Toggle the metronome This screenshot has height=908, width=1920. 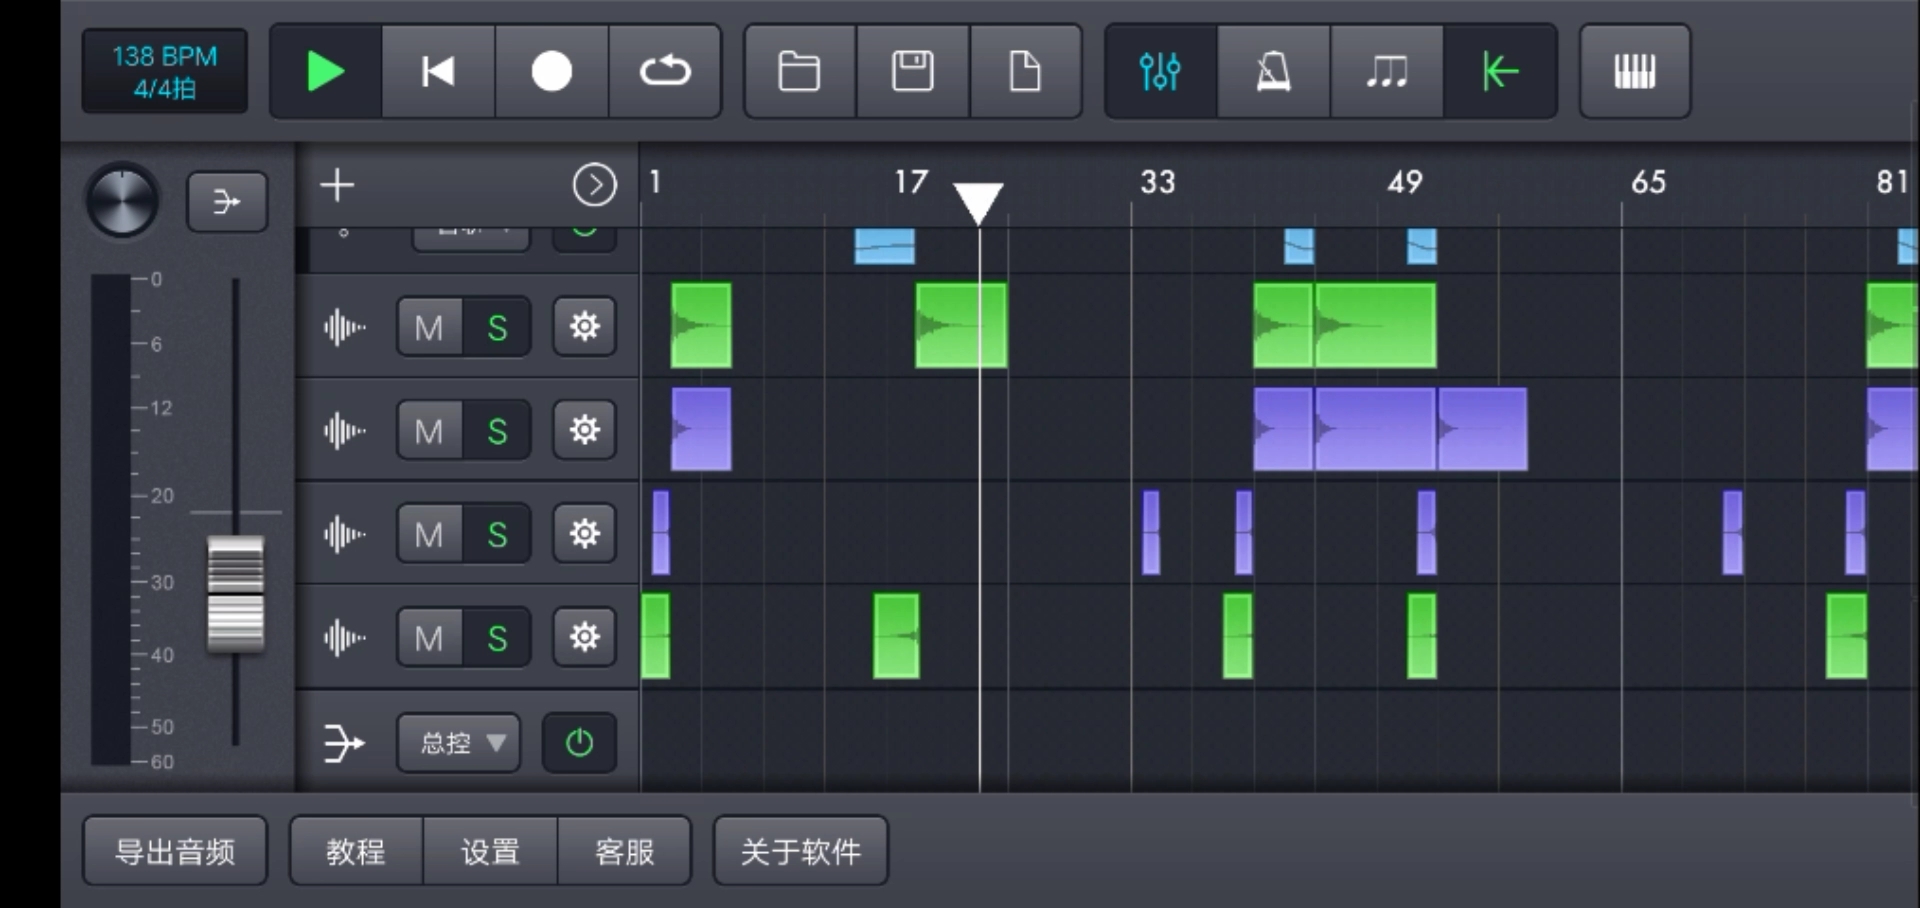pos(1273,72)
